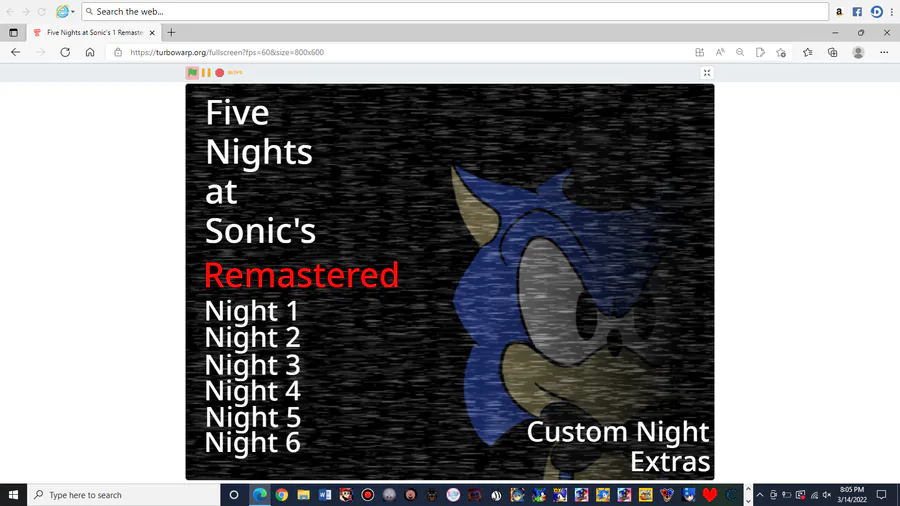The height and width of the screenshot is (506, 900).
Task: Open File Explorer from taskbar
Action: (x=303, y=495)
